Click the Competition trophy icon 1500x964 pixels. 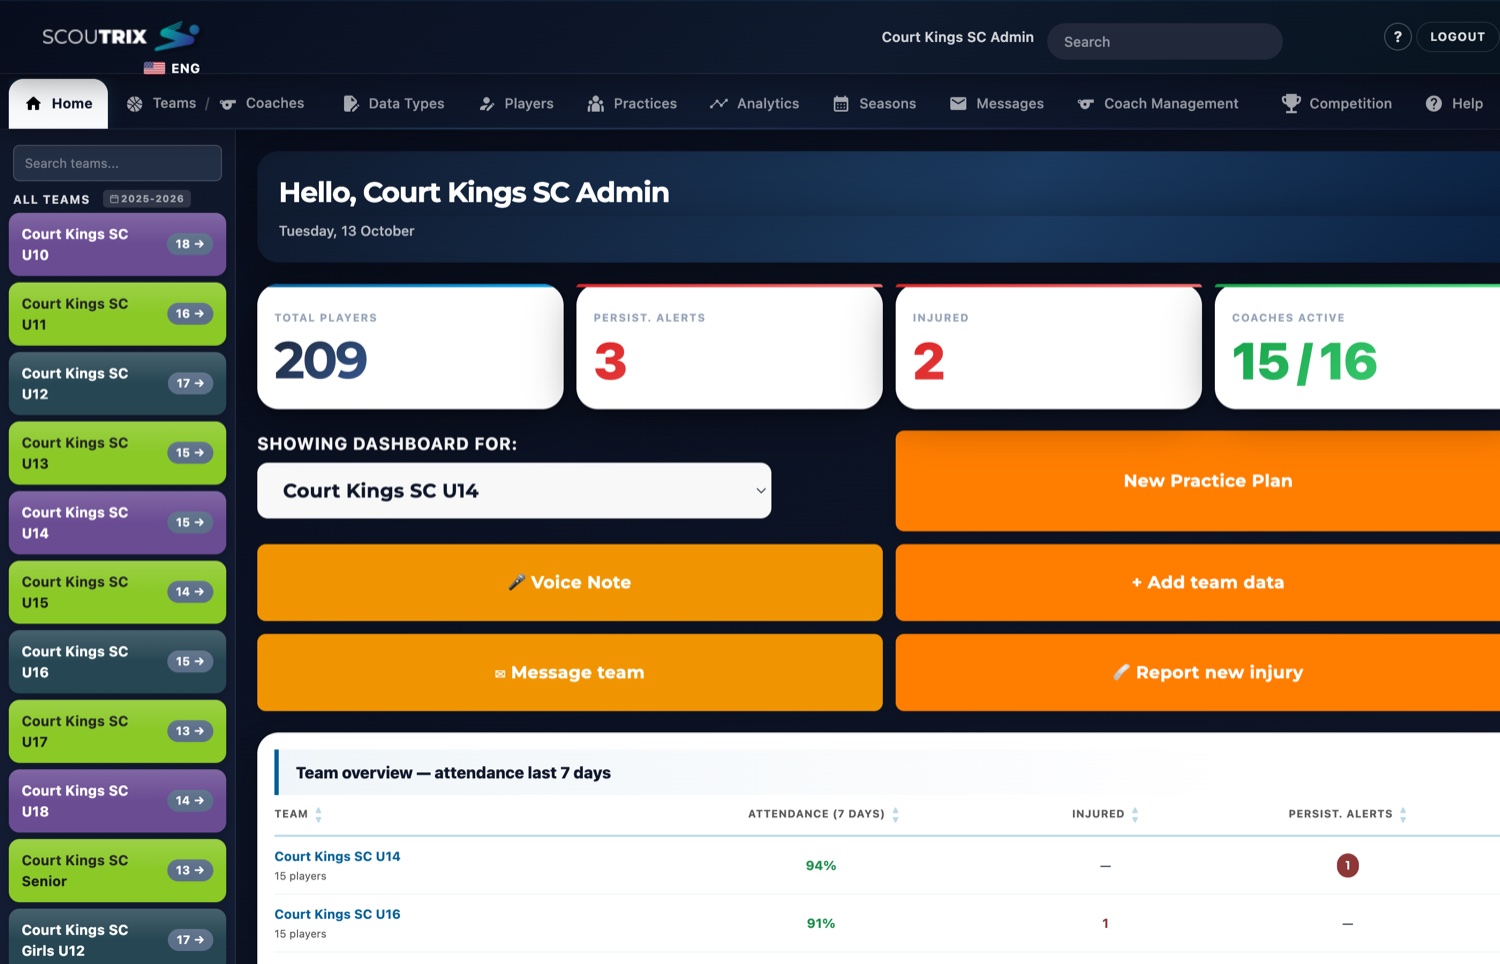click(1291, 104)
